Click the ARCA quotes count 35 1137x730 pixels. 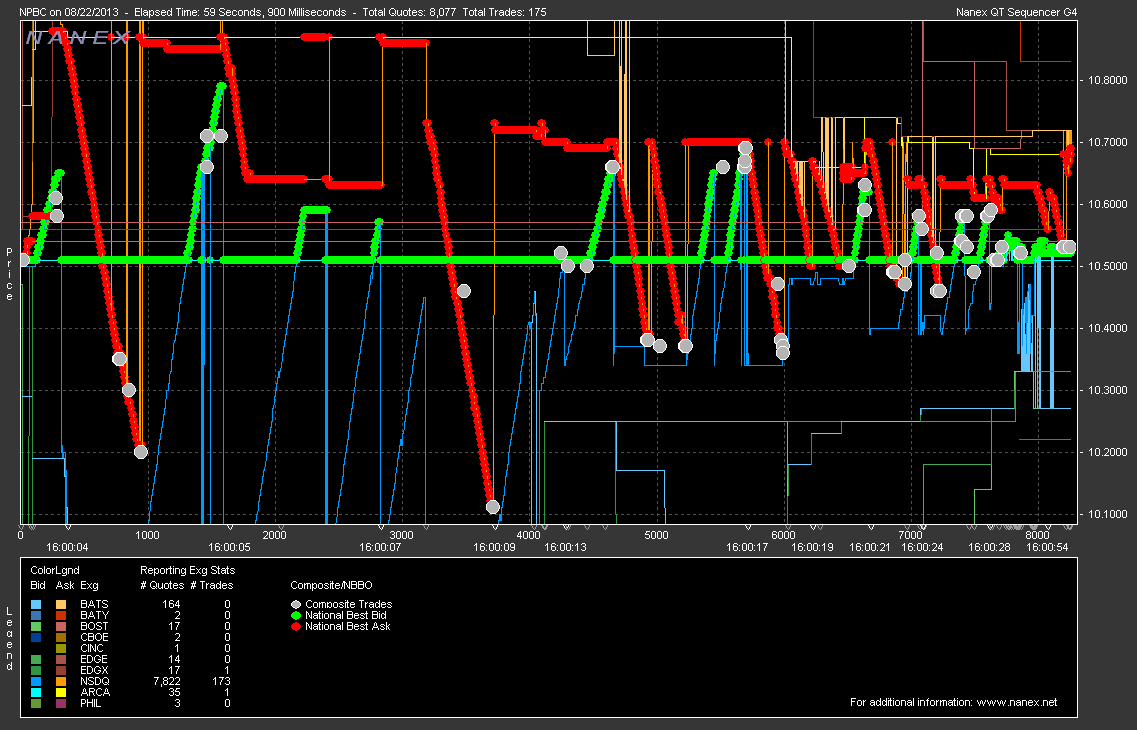click(x=174, y=692)
